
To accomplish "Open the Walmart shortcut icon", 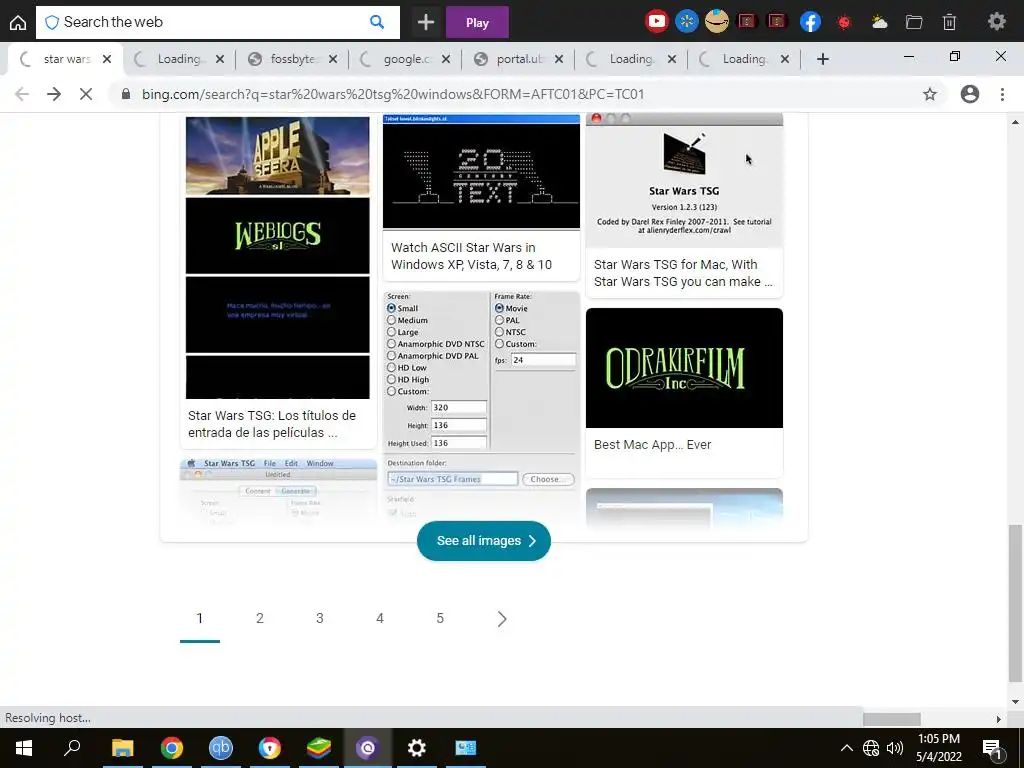I will pos(686,22).
